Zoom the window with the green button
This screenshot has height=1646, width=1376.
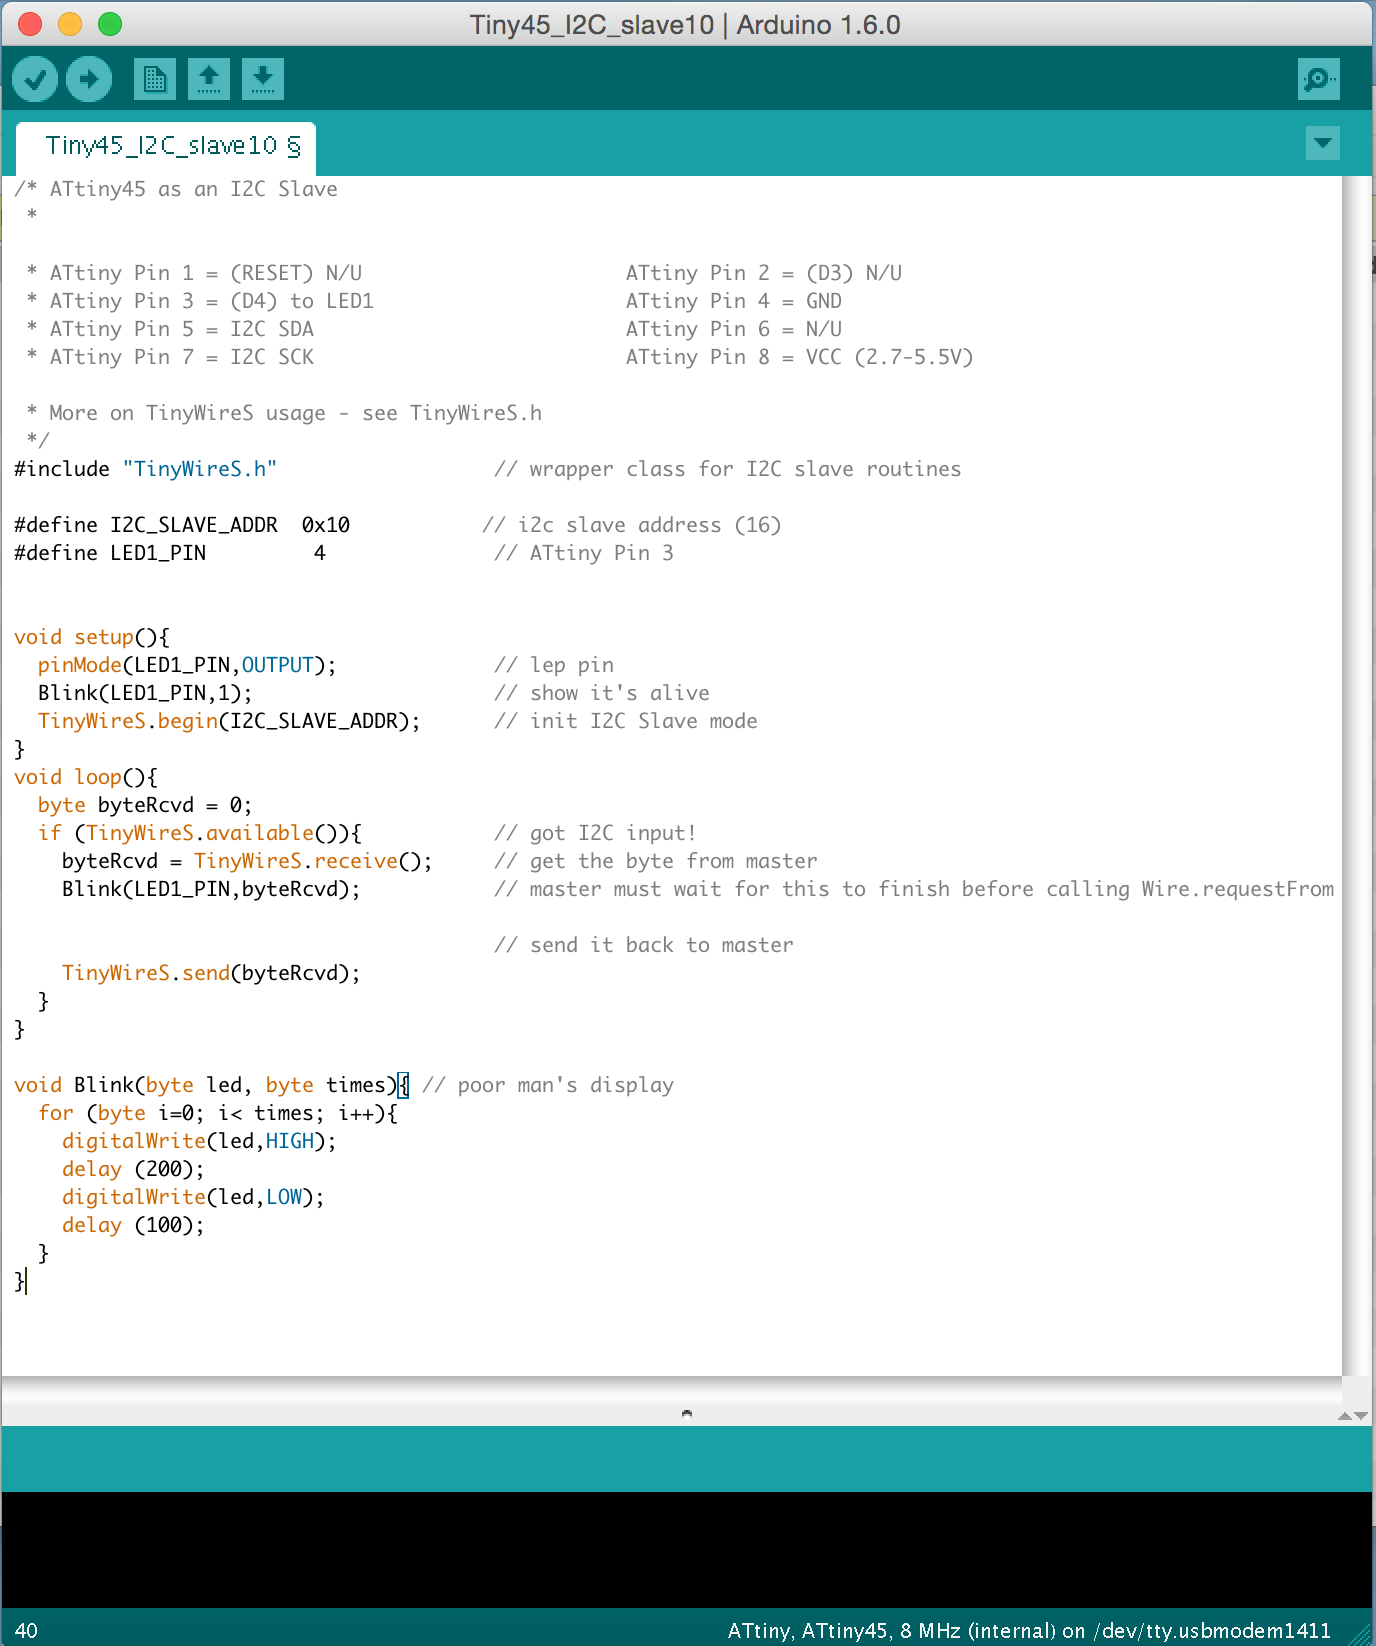point(110,24)
